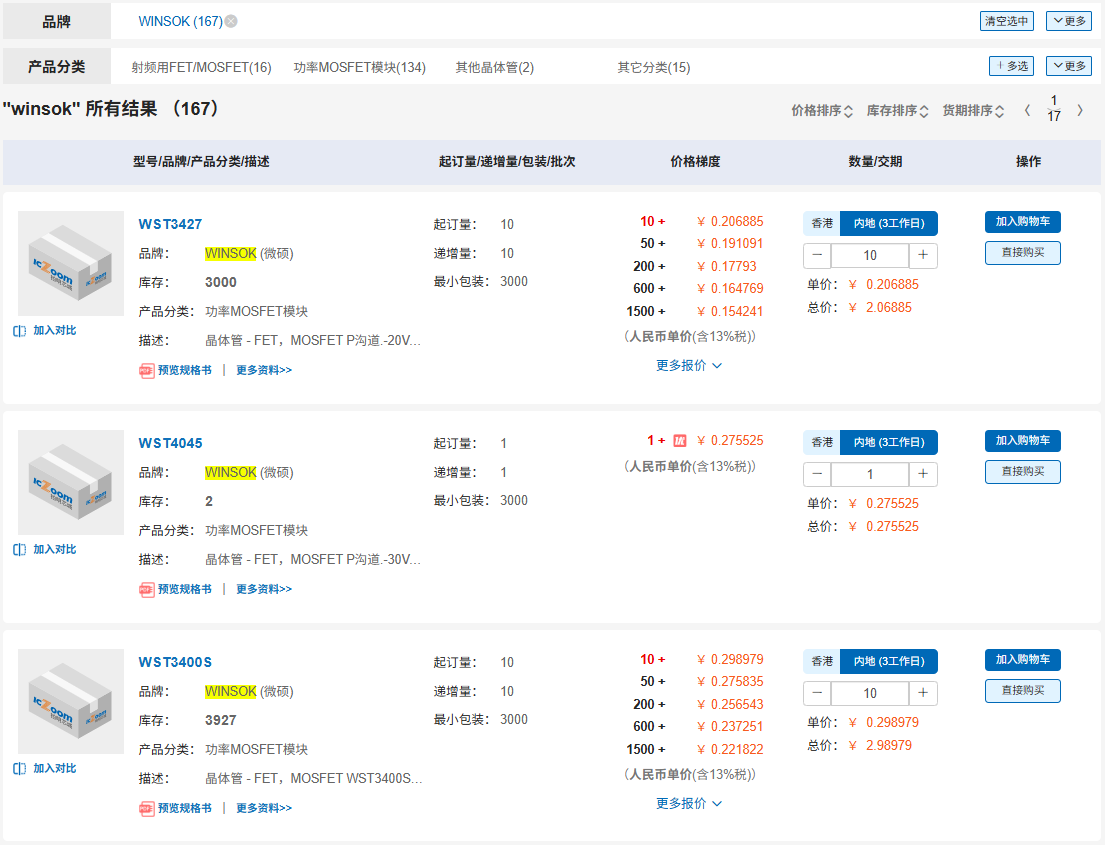Expand 更多报价 for WST3427
Image resolution: width=1105 pixels, height=845 pixels.
689,366
